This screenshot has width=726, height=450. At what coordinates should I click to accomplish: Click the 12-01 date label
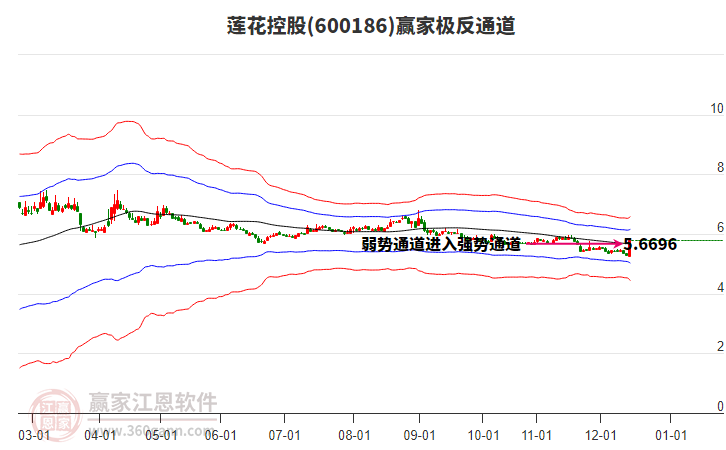click(601, 435)
